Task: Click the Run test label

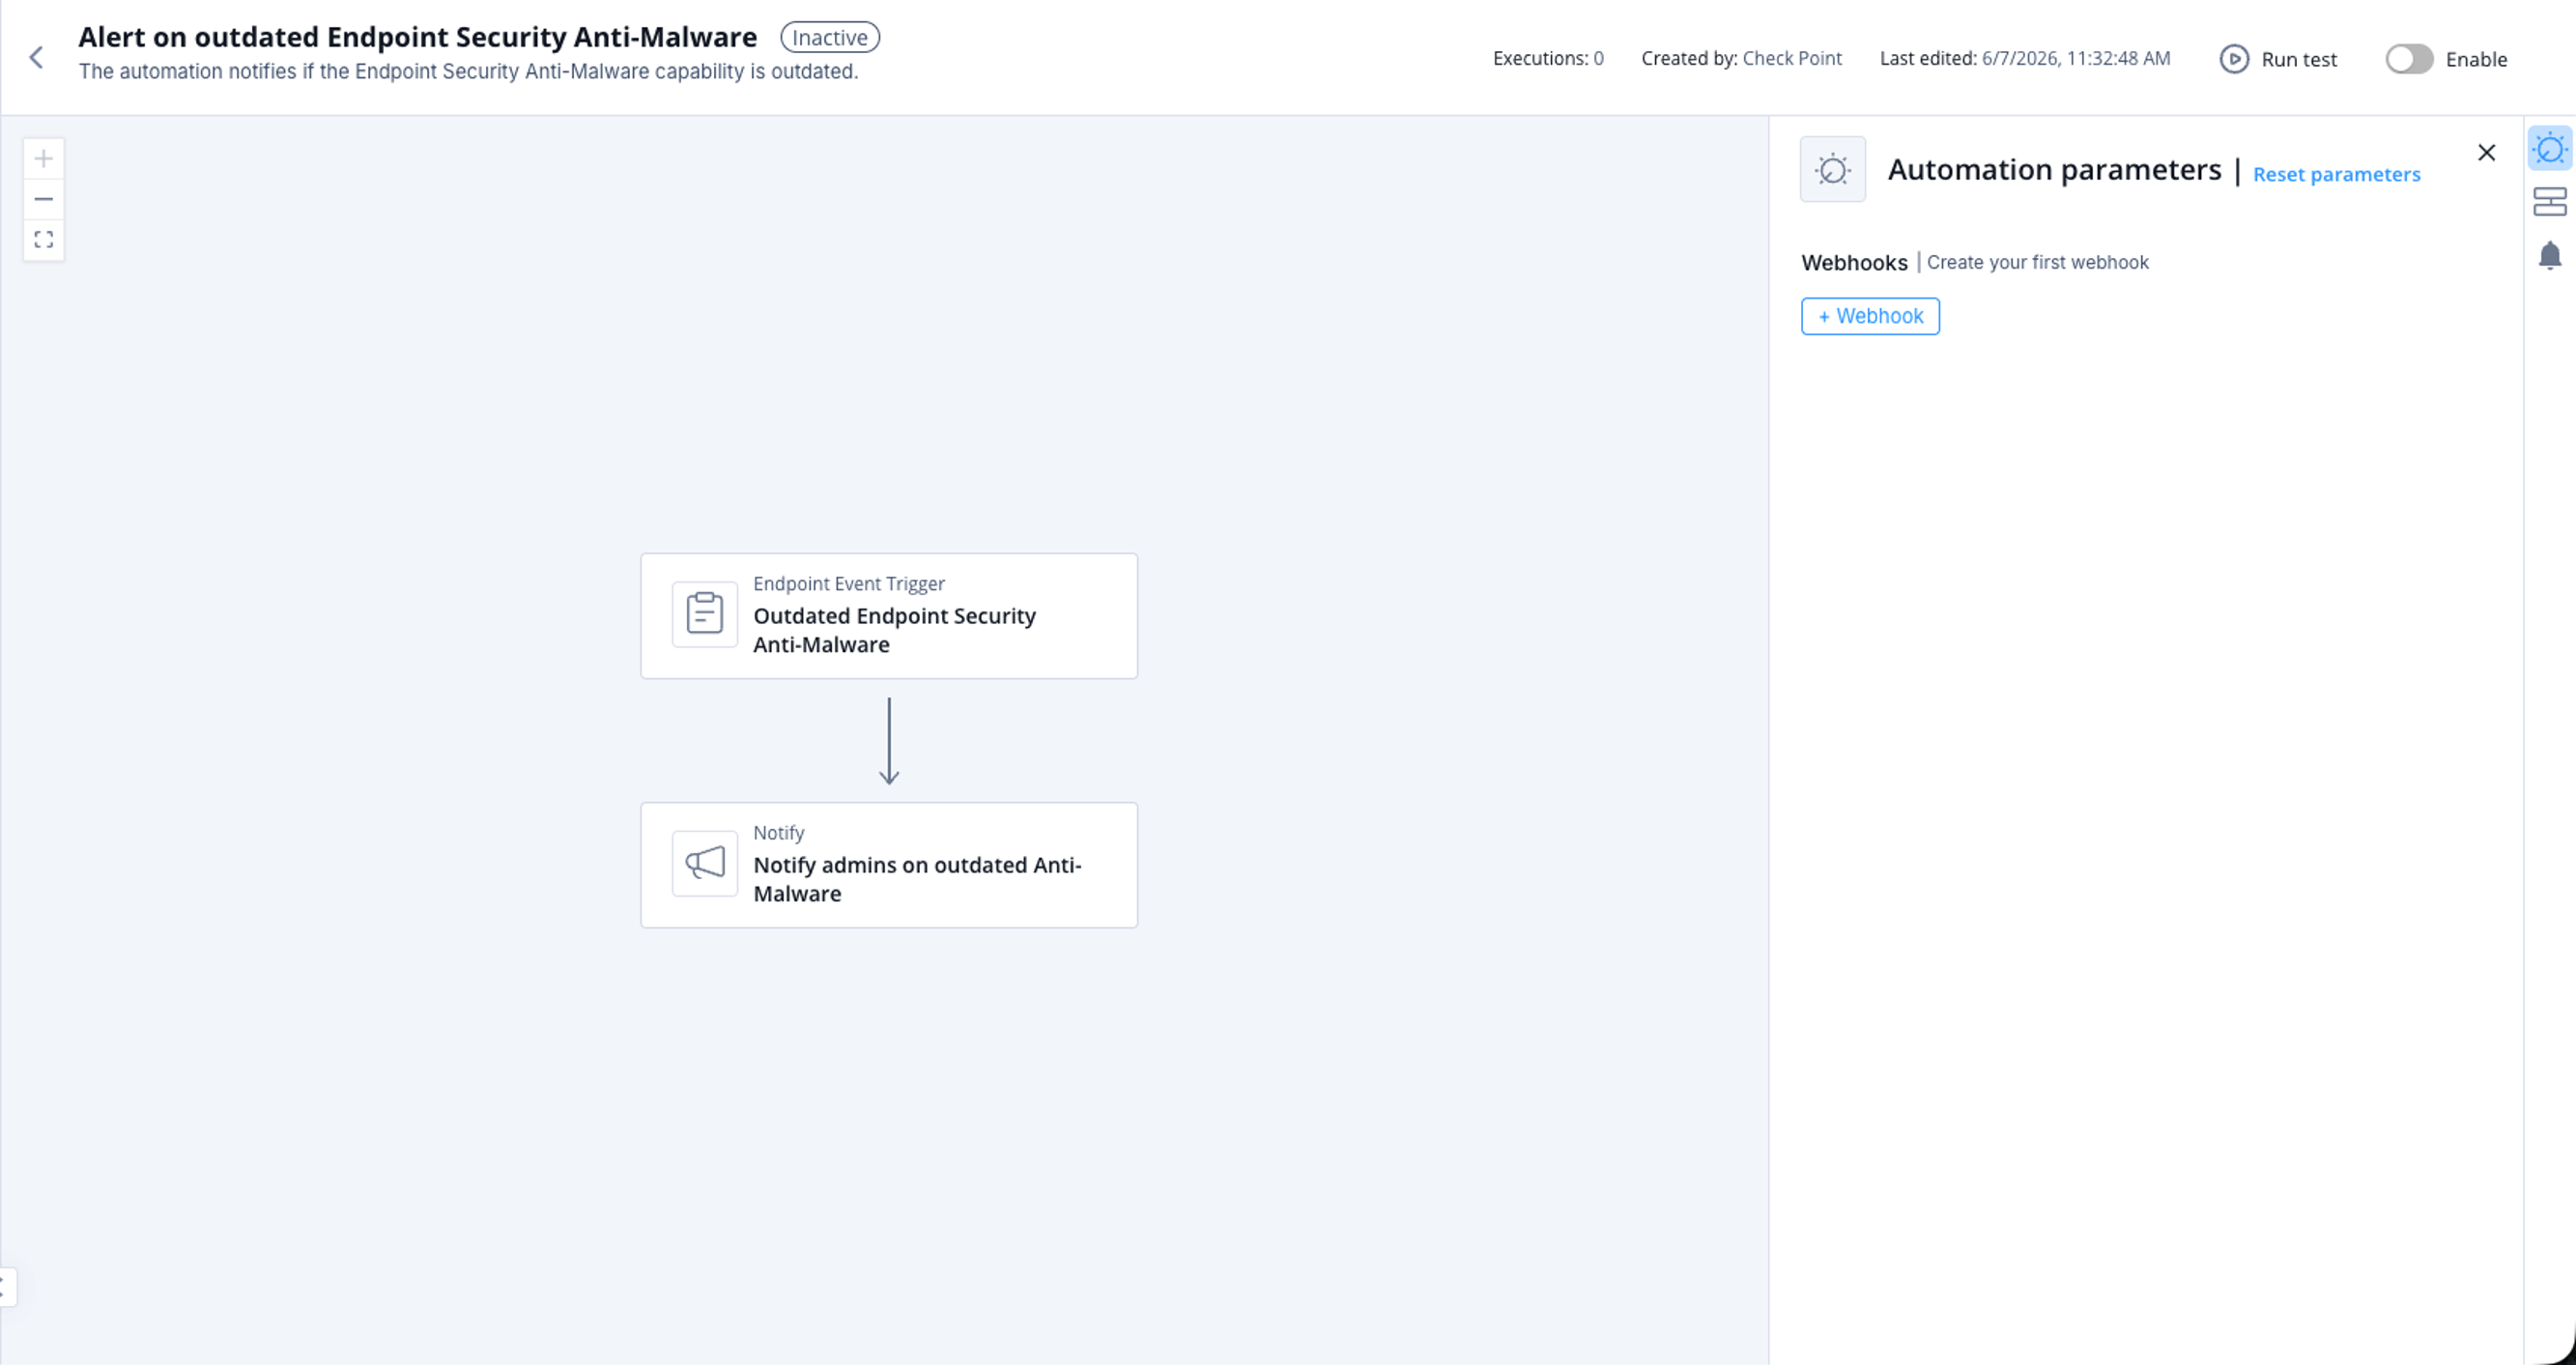Action: (x=2298, y=59)
